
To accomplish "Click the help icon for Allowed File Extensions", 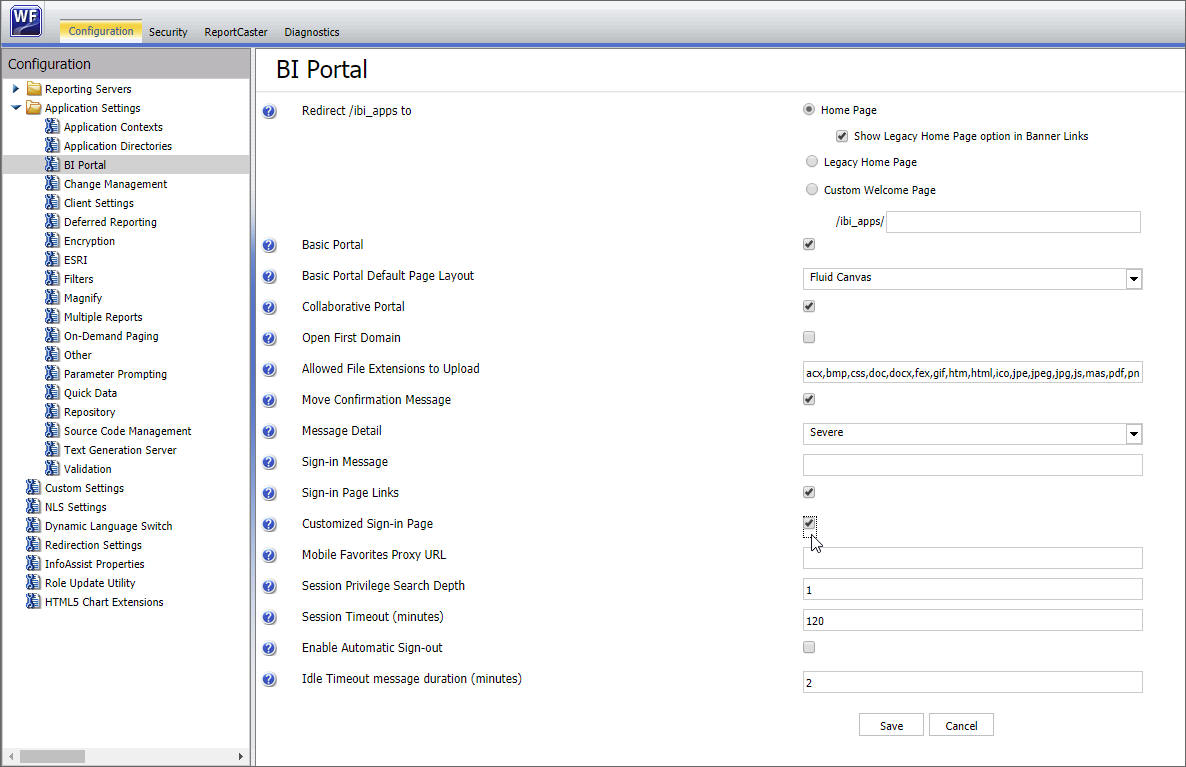I will 269,369.
